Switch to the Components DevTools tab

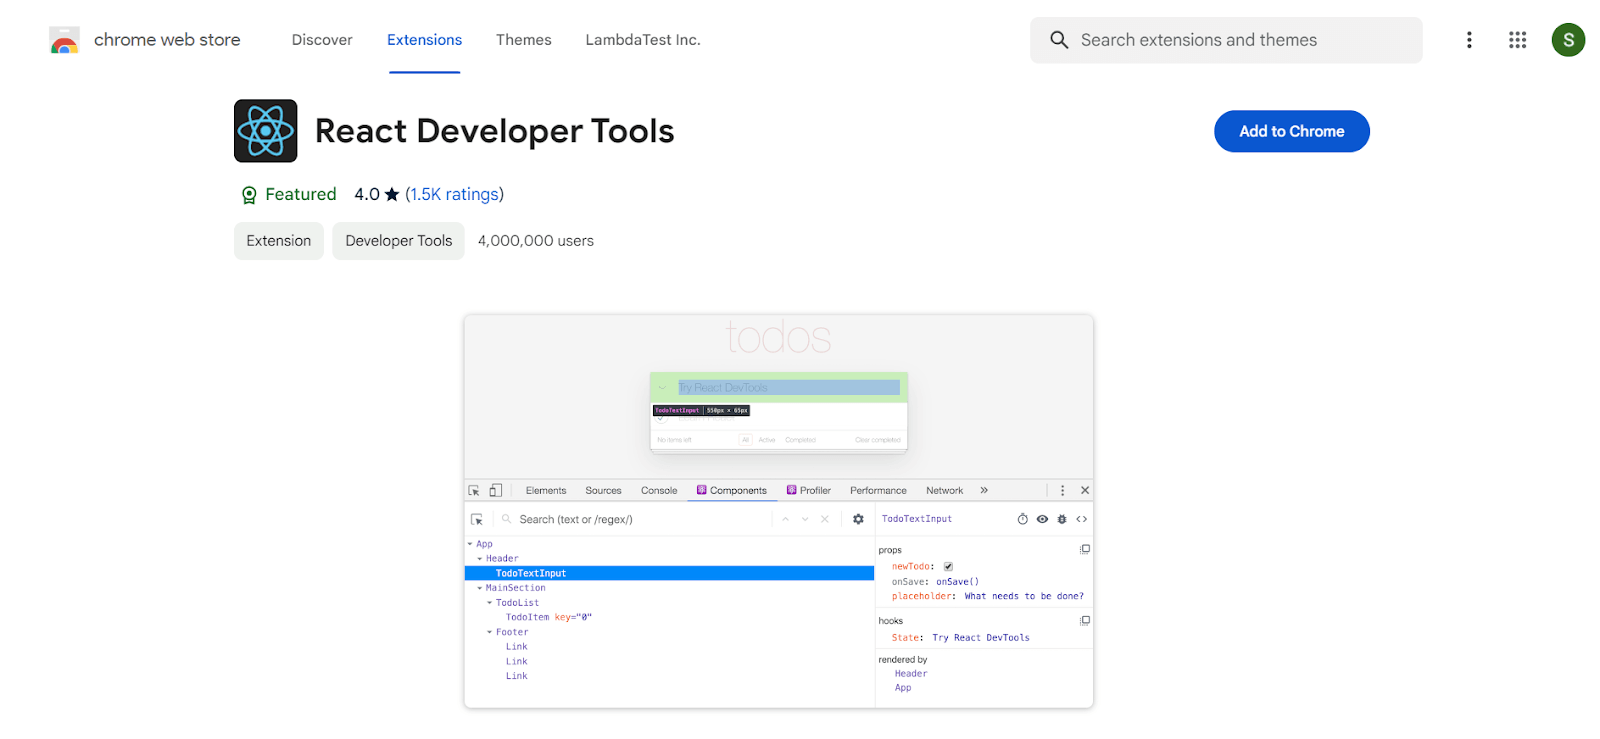click(x=732, y=491)
